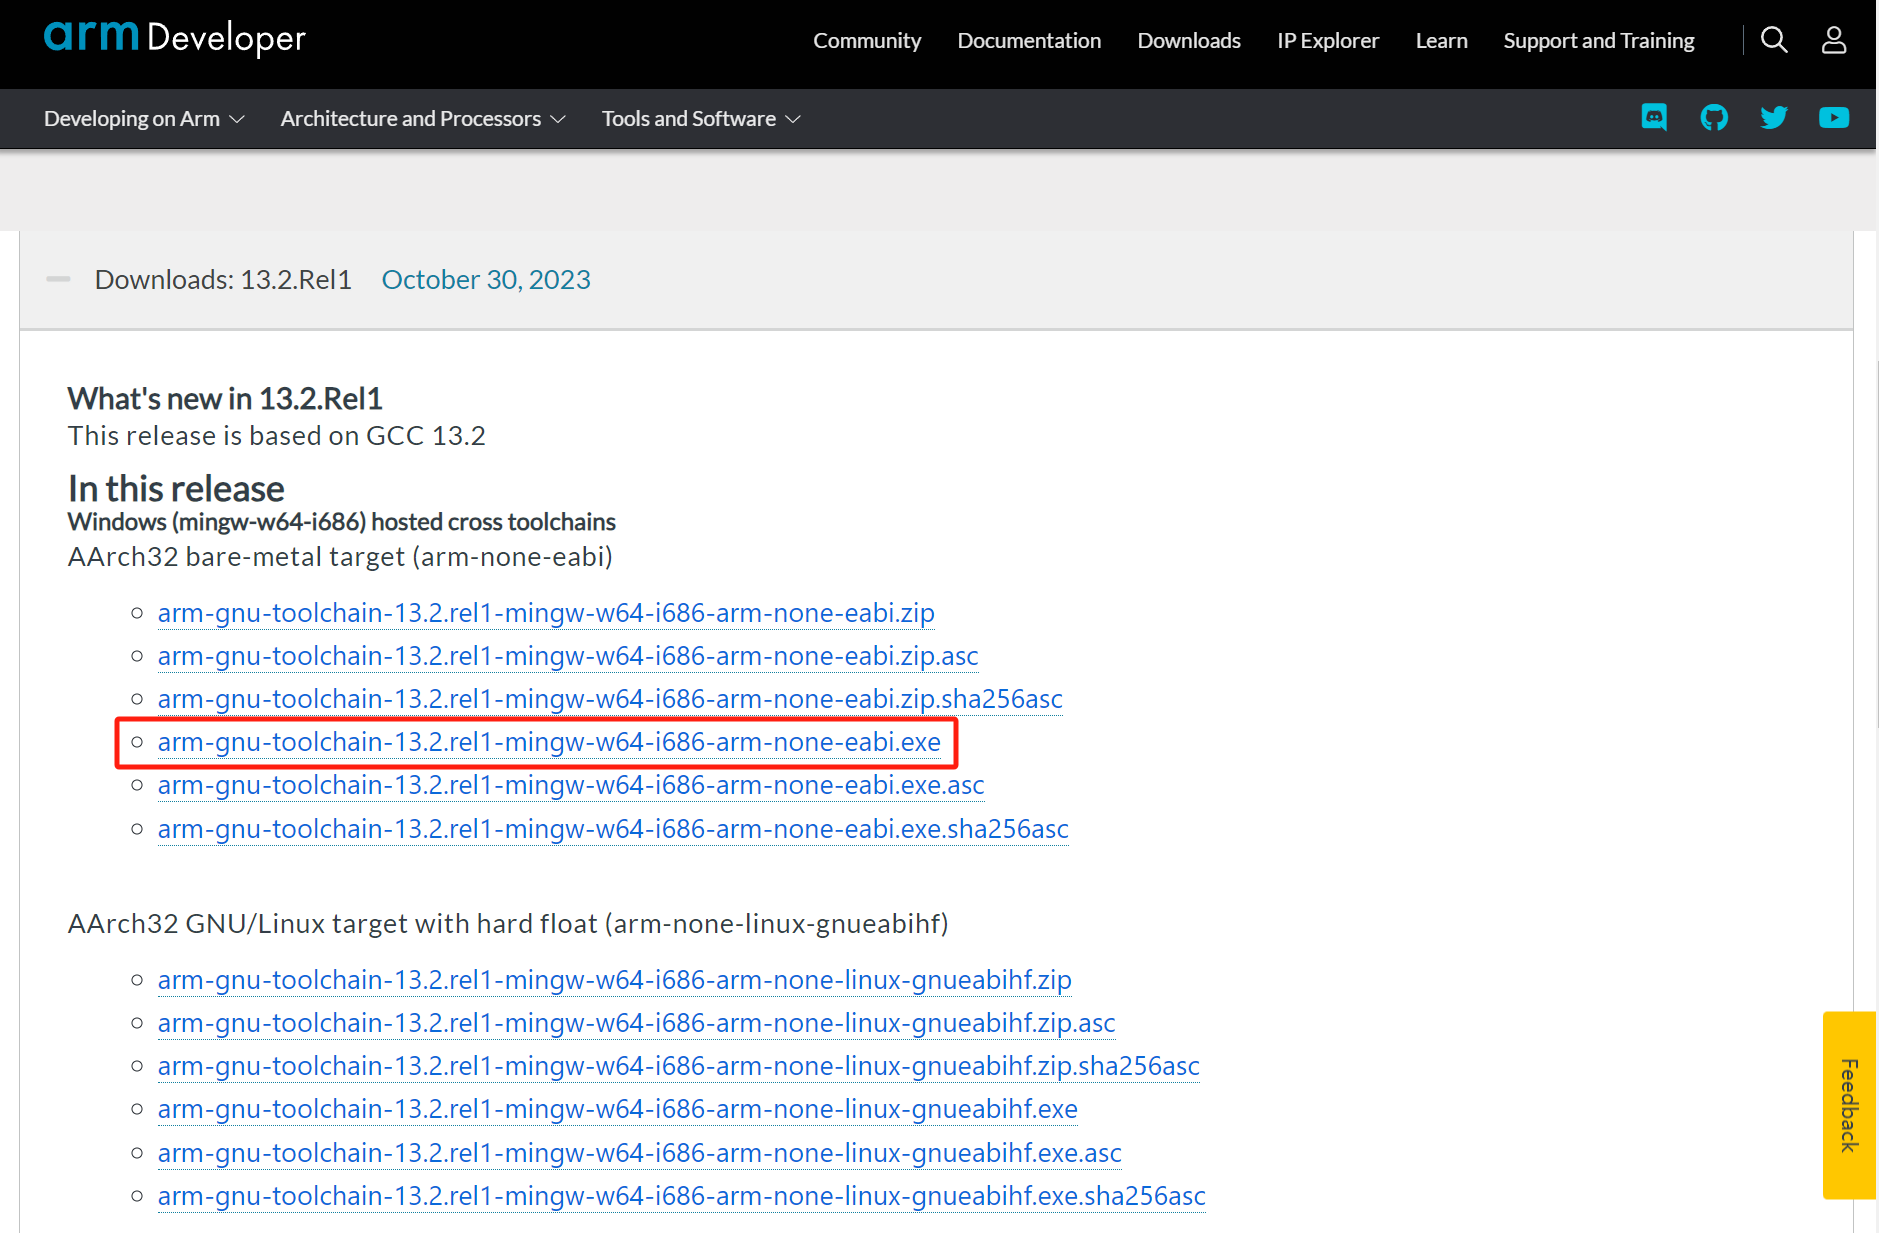The width and height of the screenshot is (1879, 1233).
Task: Expand the Developing on Arm menu
Action: click(x=144, y=118)
